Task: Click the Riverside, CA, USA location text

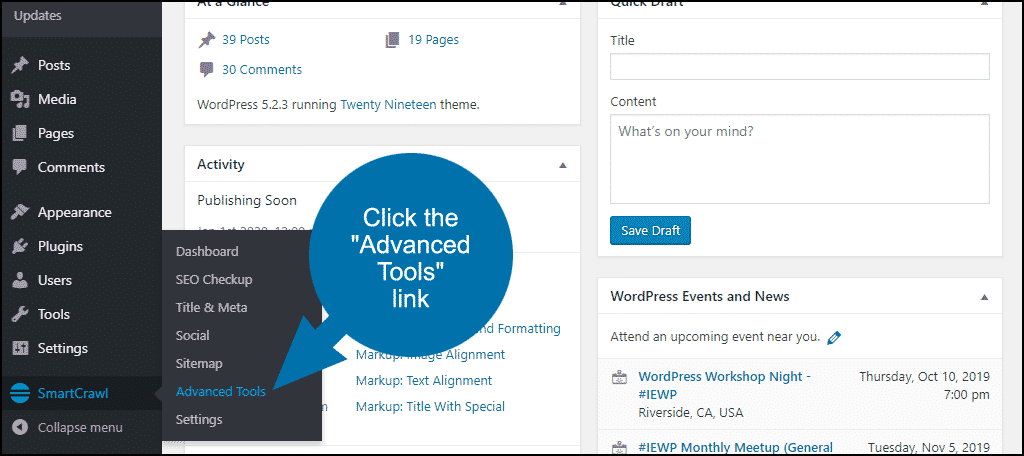Action: pos(690,413)
